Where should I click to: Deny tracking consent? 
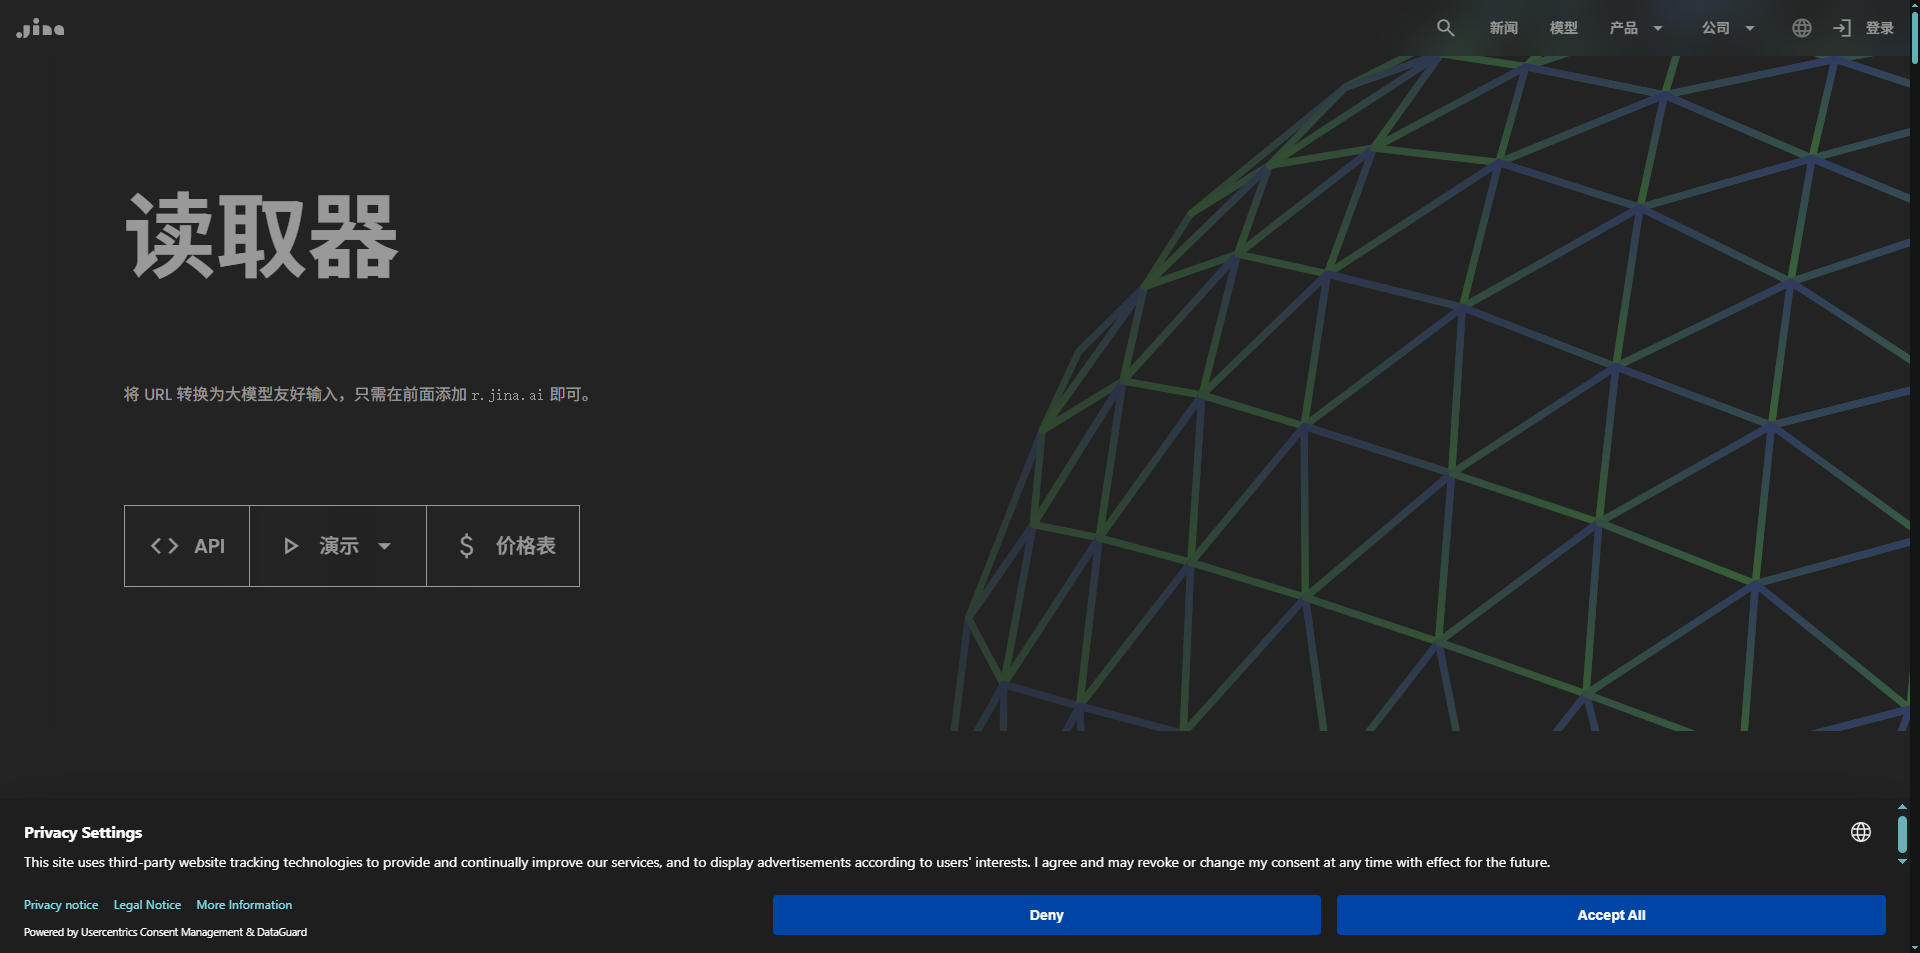point(1046,915)
